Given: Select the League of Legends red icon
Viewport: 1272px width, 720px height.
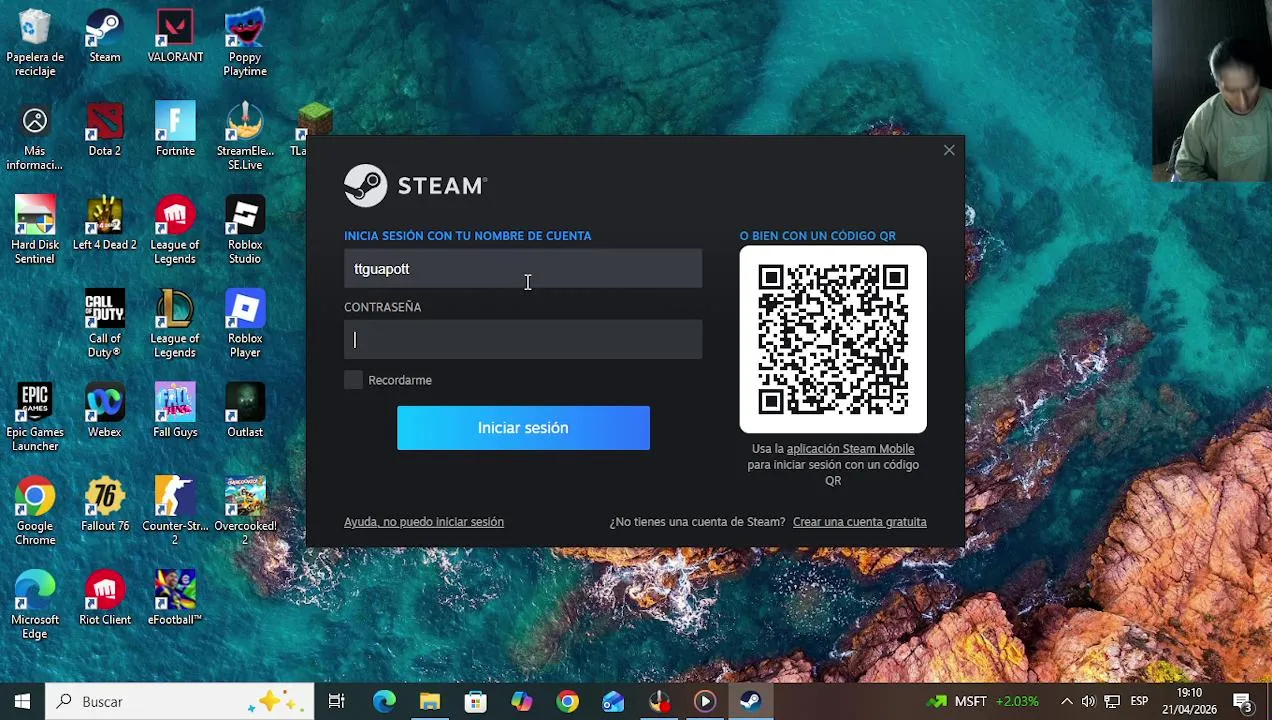Looking at the screenshot, I should pyautogui.click(x=175, y=231).
